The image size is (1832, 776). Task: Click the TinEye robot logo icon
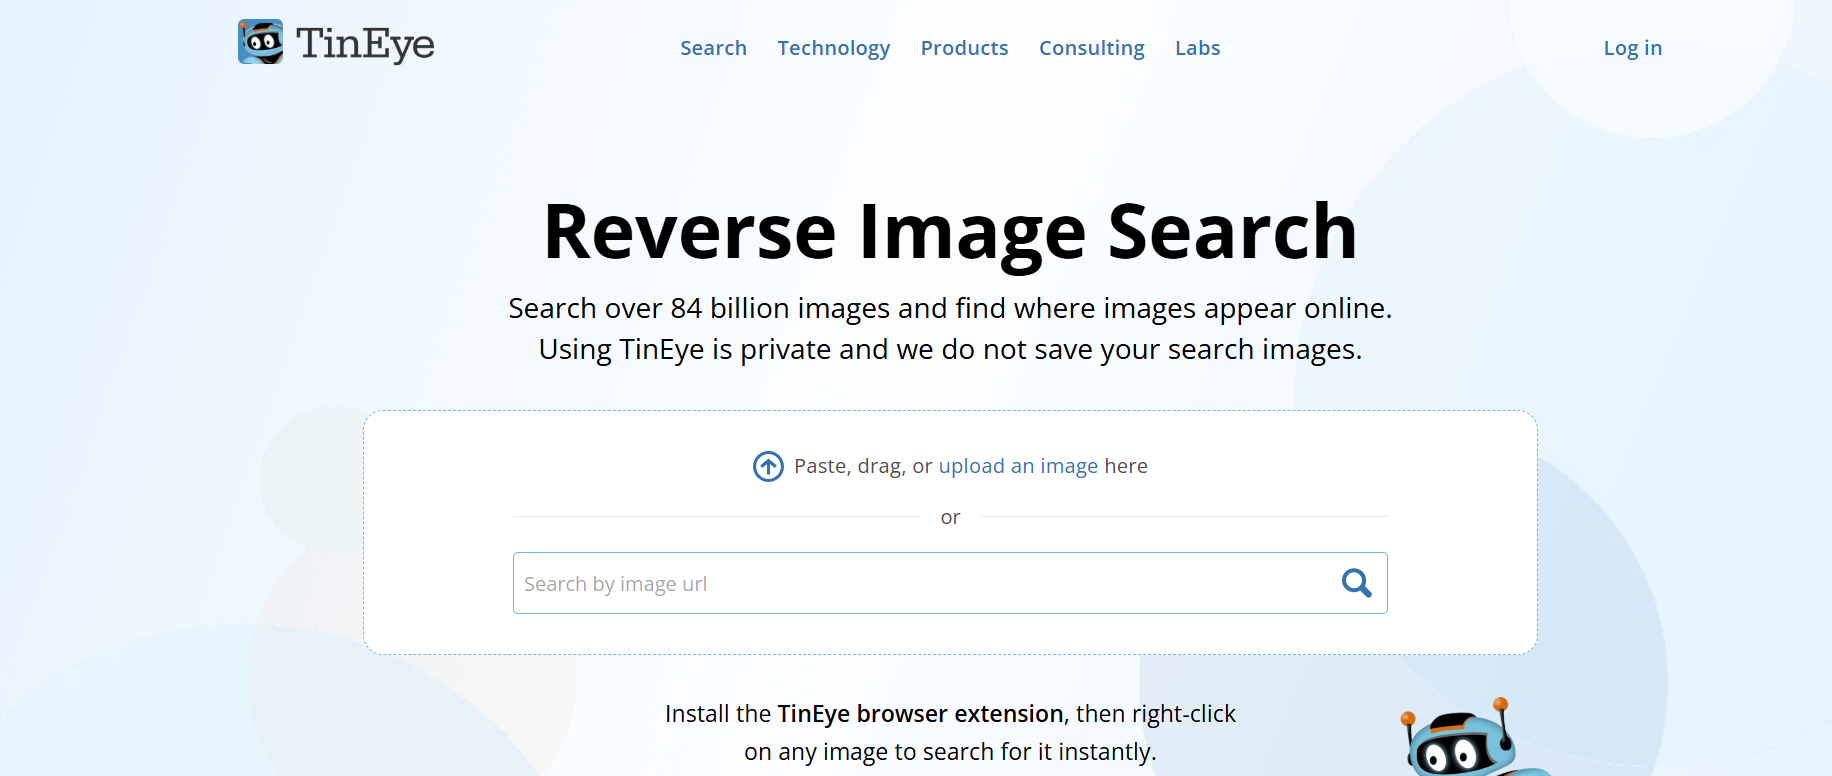coord(261,42)
